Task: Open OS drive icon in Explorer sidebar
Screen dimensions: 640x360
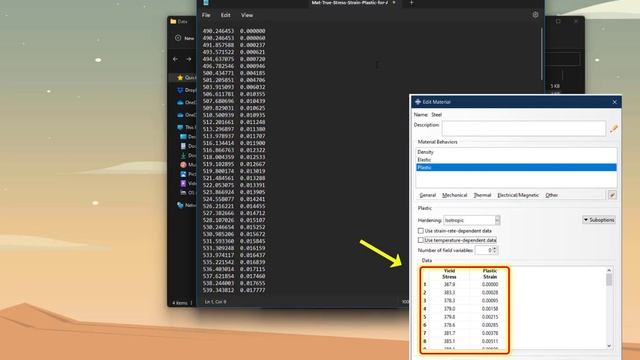Action: [x=183, y=193]
